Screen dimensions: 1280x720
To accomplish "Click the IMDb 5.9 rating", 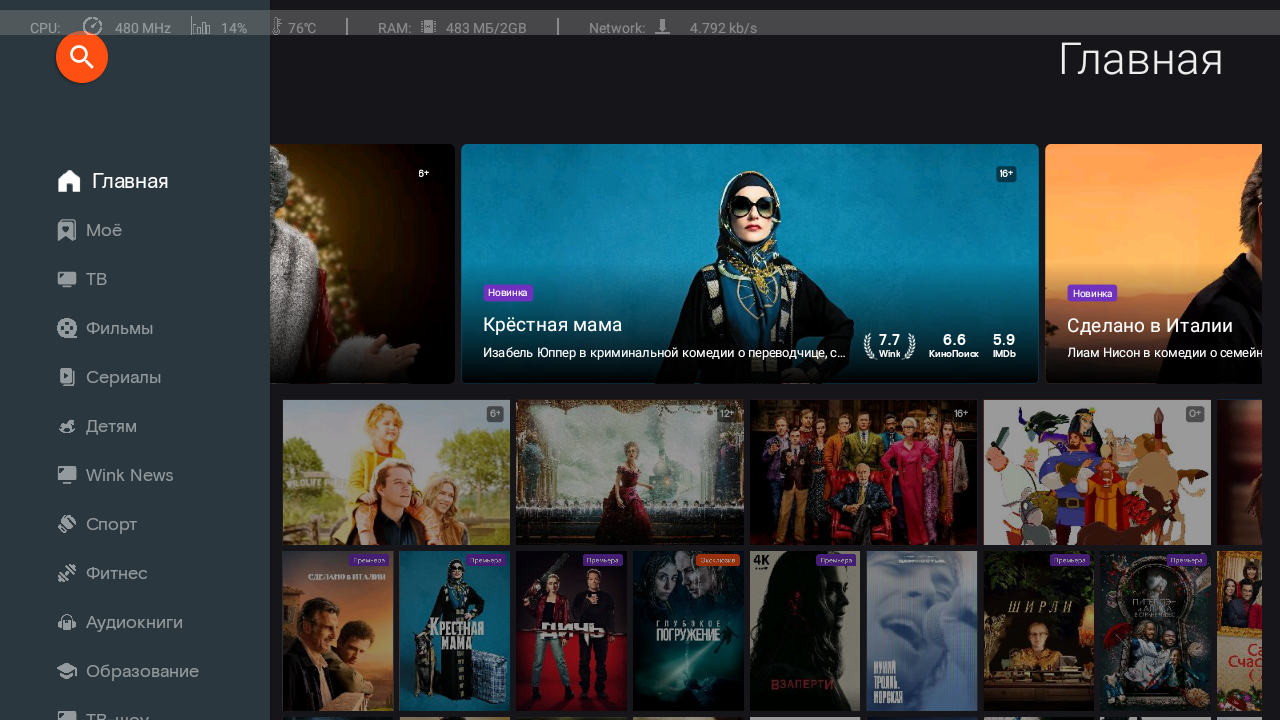I will click(x=1004, y=345).
